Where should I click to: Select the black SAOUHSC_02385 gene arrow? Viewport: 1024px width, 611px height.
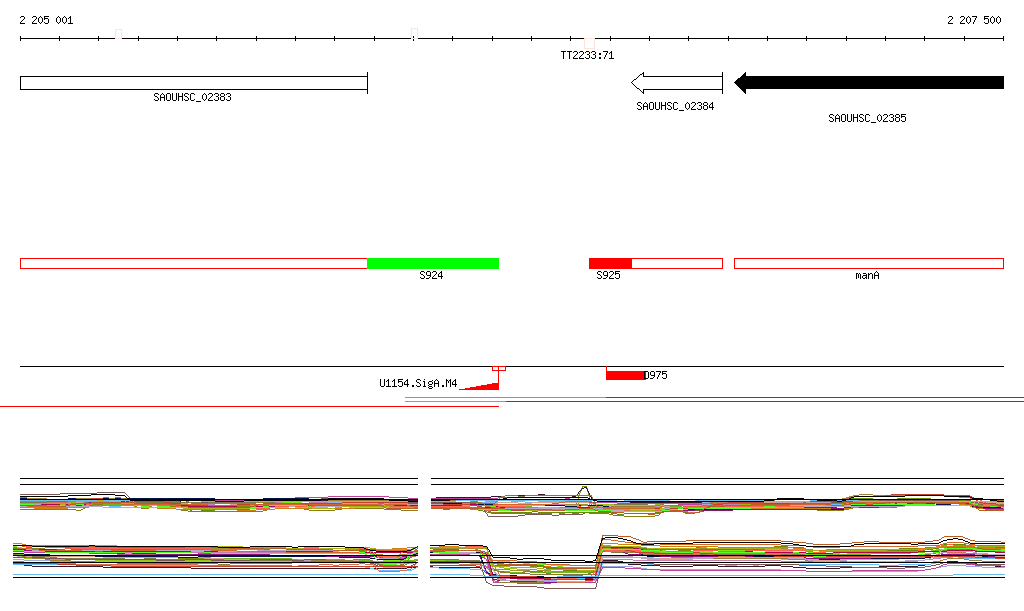pos(869,82)
